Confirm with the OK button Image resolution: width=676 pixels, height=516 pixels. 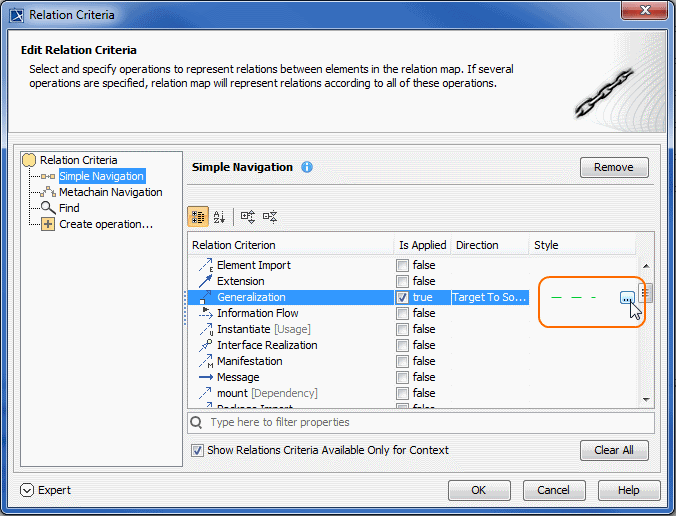[479, 490]
